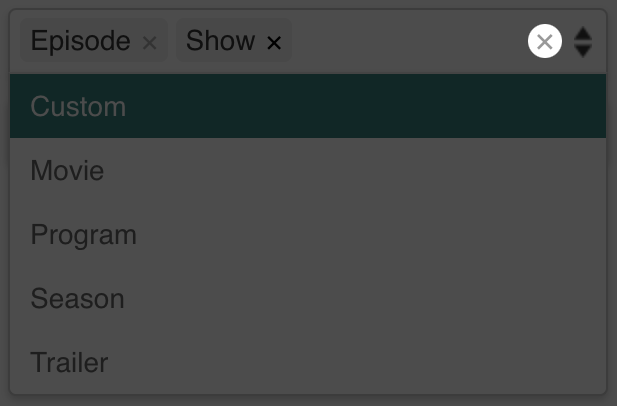Add Trailer as a selected type
617x406 pixels.
pos(308,362)
